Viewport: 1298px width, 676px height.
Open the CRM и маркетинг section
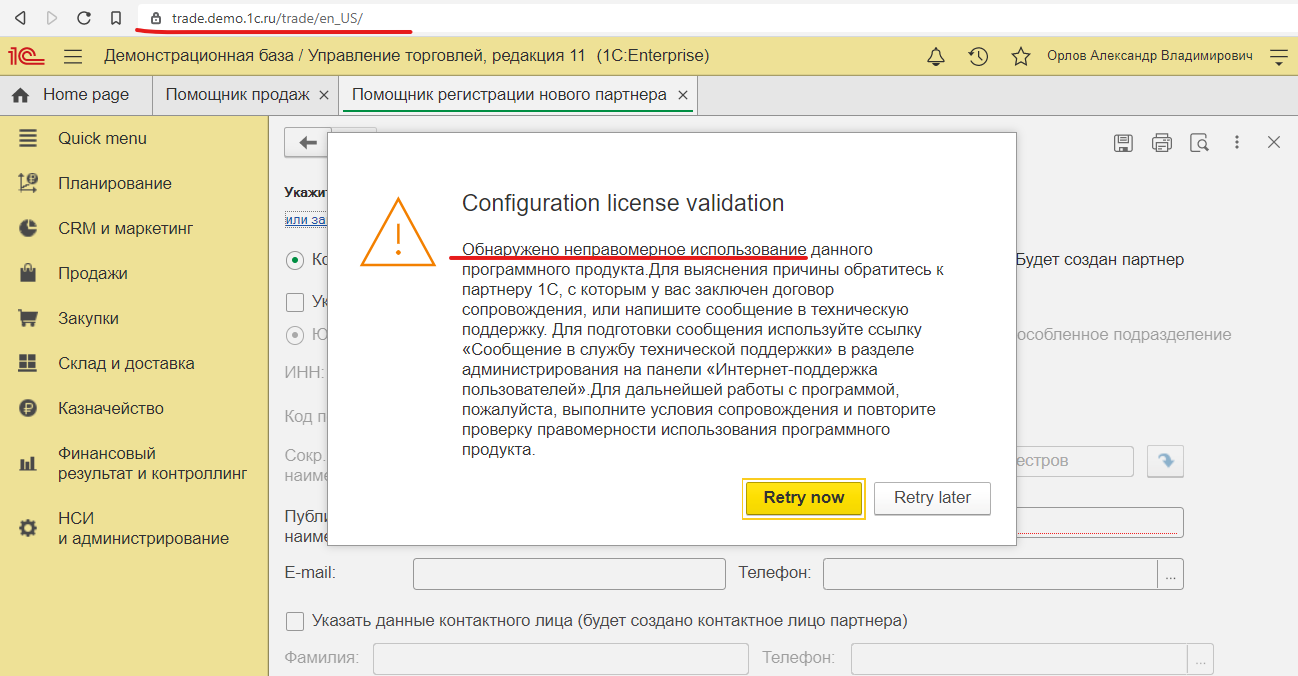click(126, 228)
